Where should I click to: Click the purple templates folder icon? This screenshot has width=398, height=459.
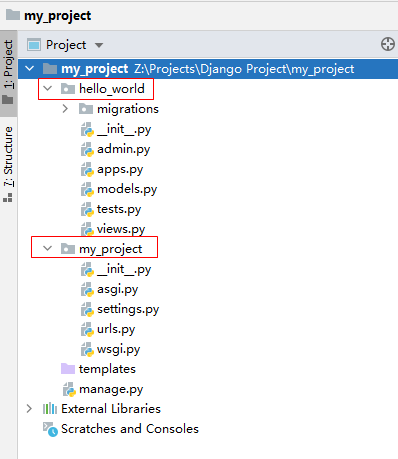click(x=68, y=369)
